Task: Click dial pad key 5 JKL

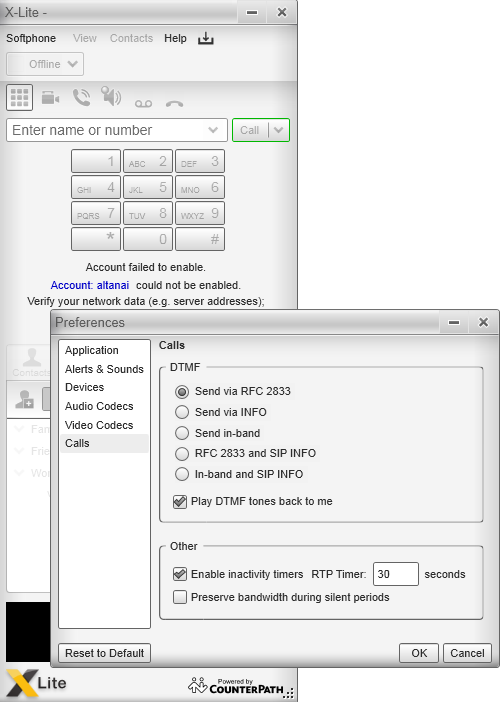Action: coord(148,187)
